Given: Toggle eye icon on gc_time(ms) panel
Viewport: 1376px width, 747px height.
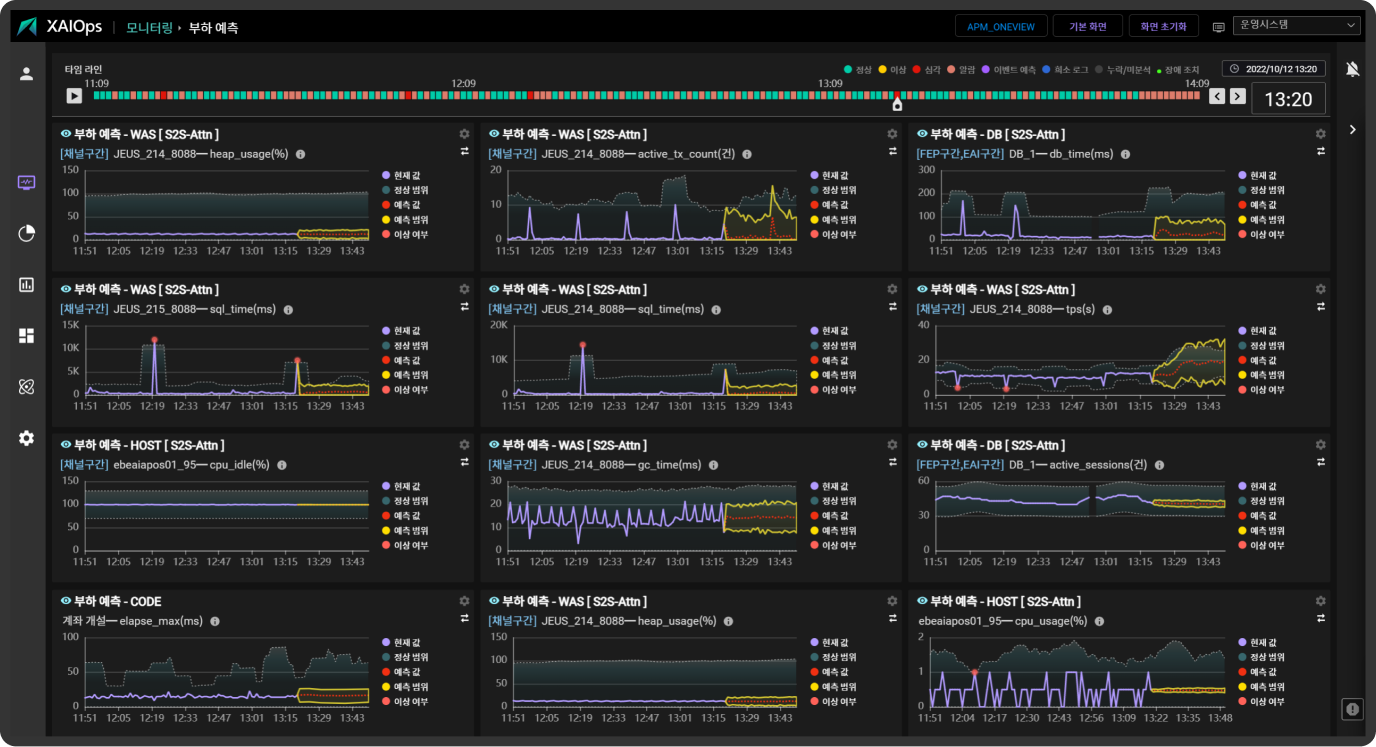Looking at the screenshot, I should [494, 445].
